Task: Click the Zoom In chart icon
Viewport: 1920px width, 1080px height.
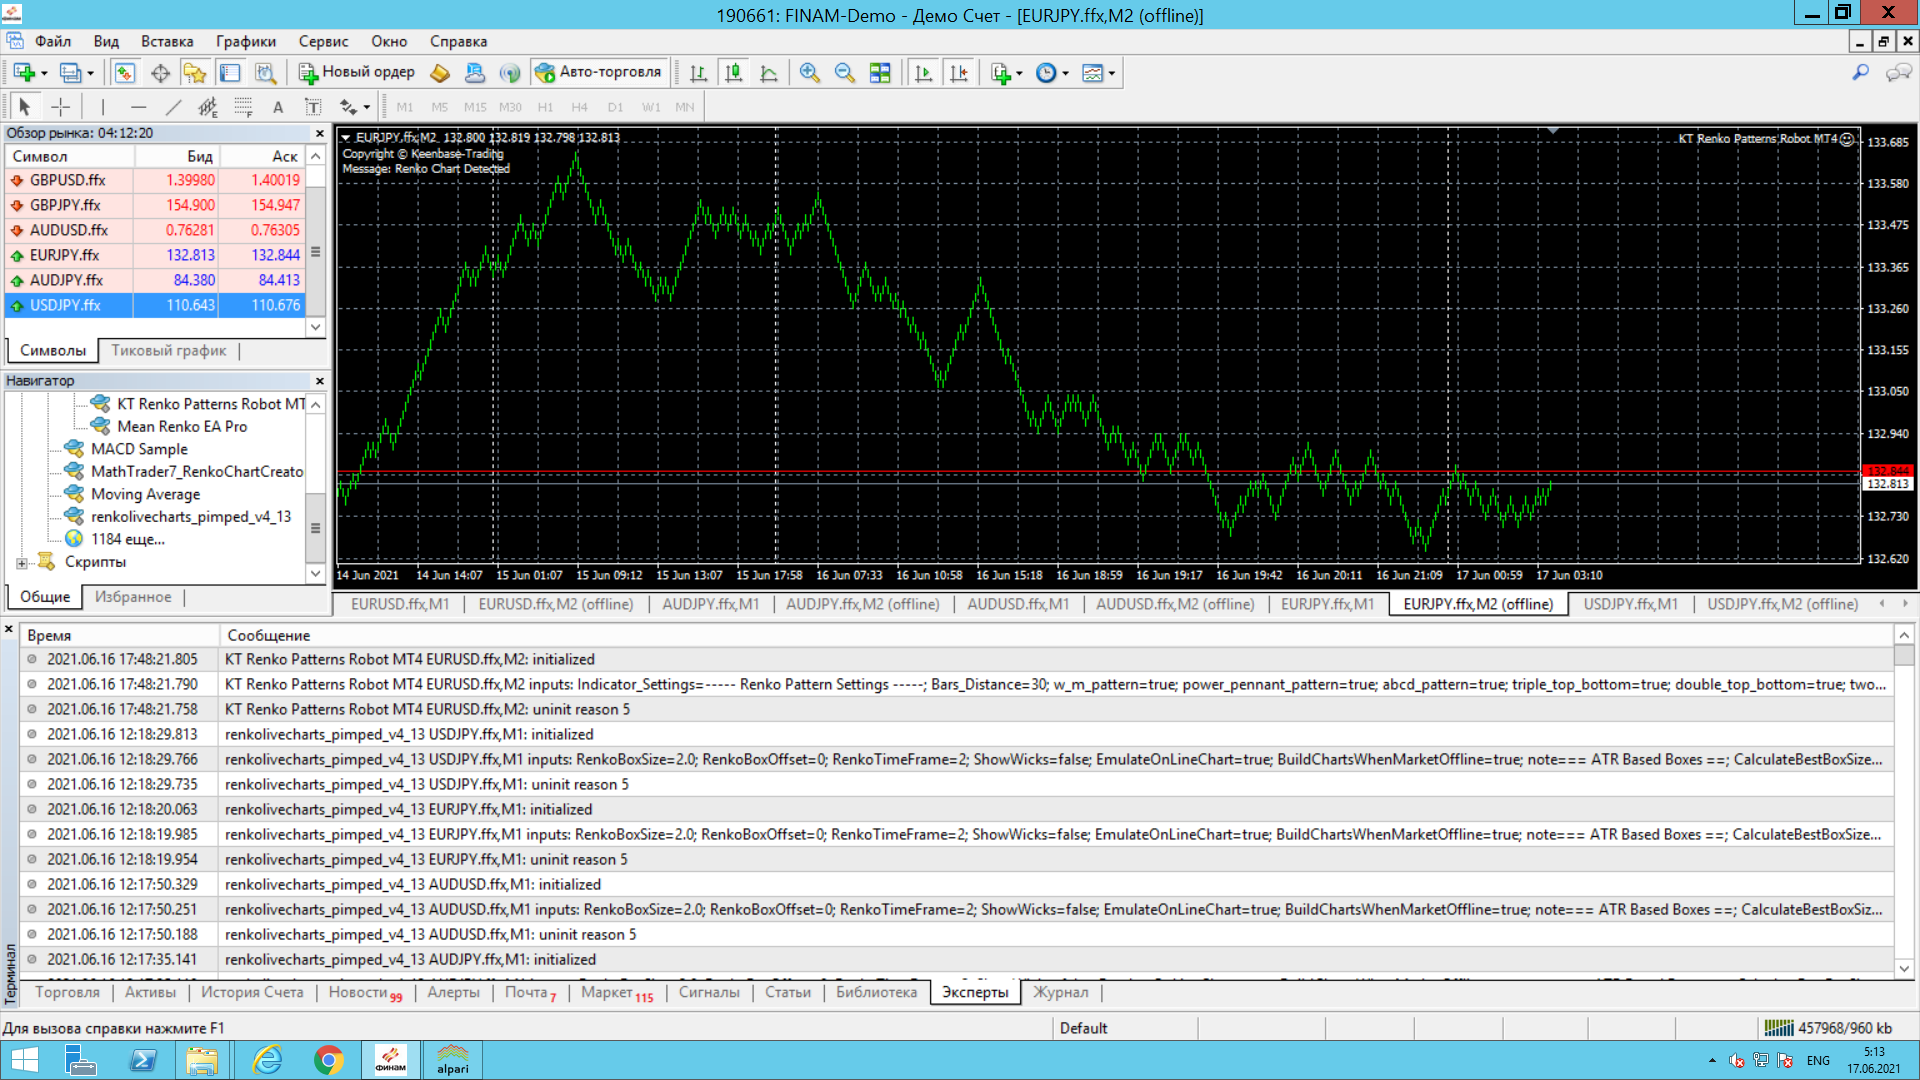Action: pos(809,73)
